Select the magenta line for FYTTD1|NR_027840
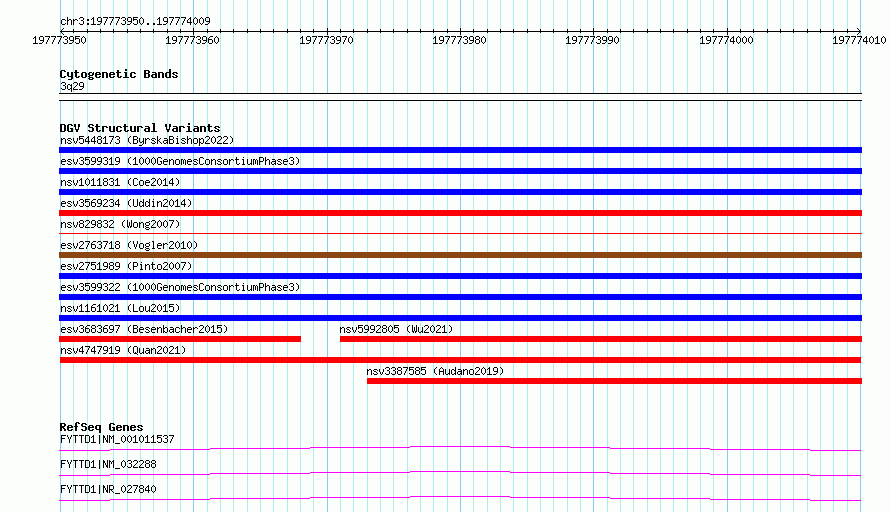The height and width of the screenshot is (512, 890). coord(460,498)
